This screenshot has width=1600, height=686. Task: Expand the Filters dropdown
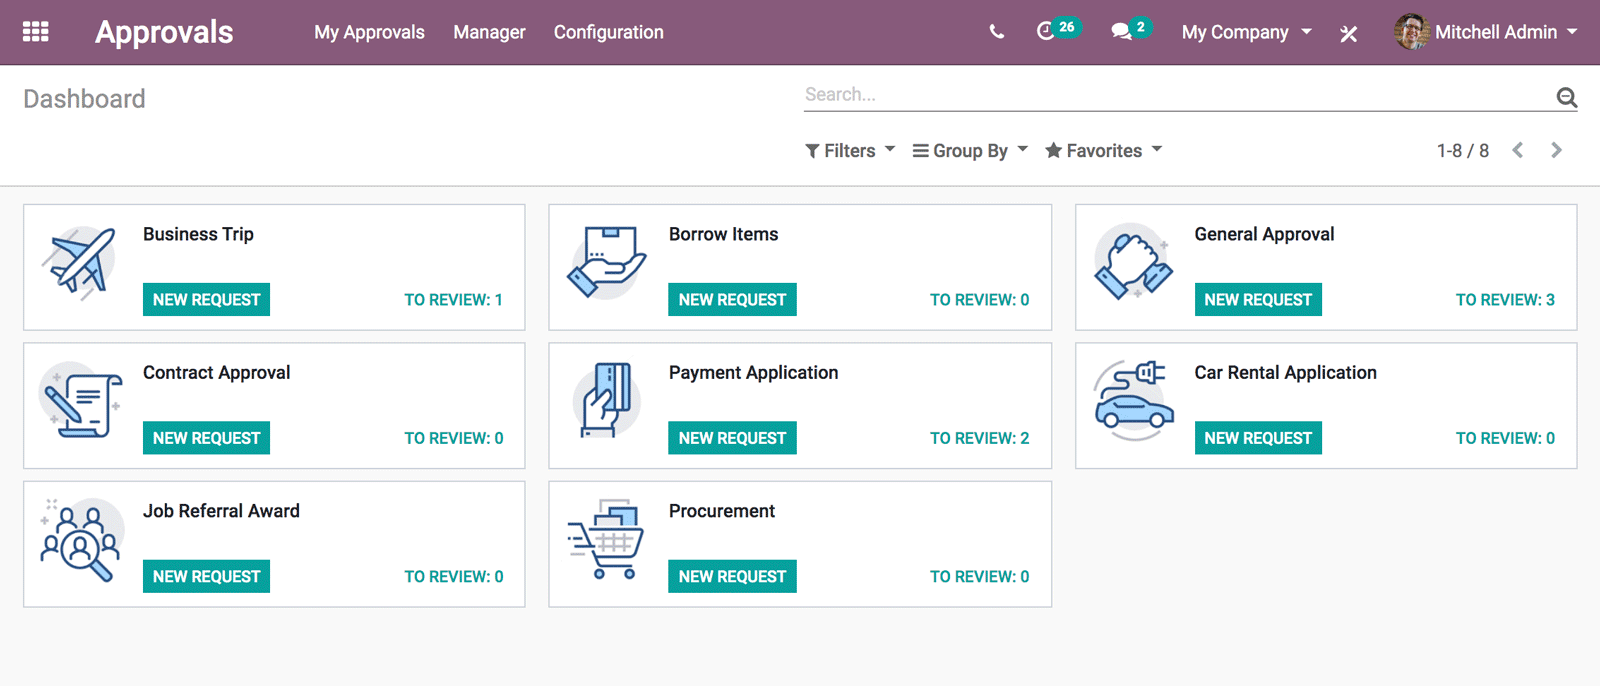click(x=849, y=151)
